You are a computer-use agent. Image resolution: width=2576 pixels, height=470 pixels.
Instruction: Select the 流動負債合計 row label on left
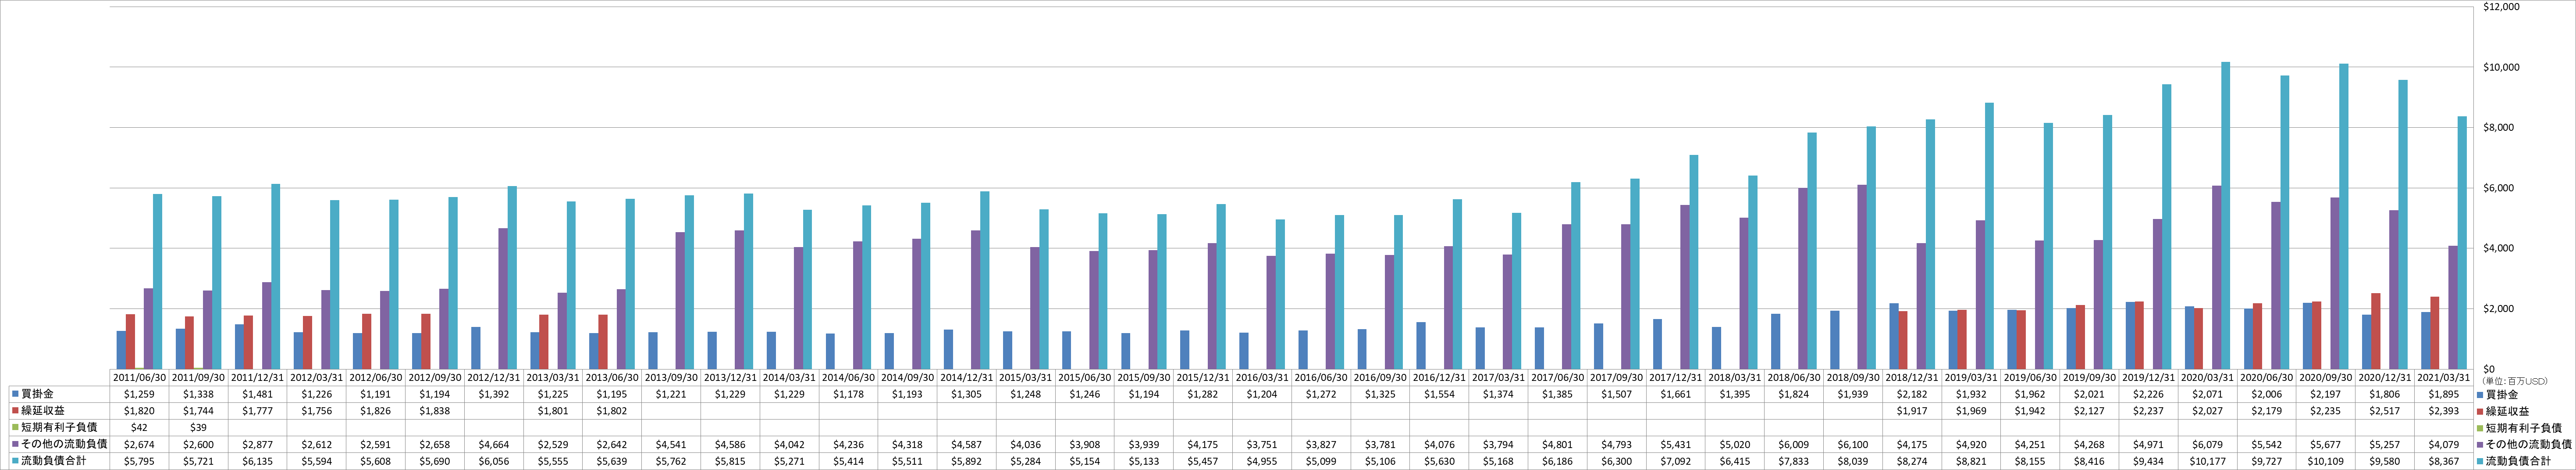[53, 460]
